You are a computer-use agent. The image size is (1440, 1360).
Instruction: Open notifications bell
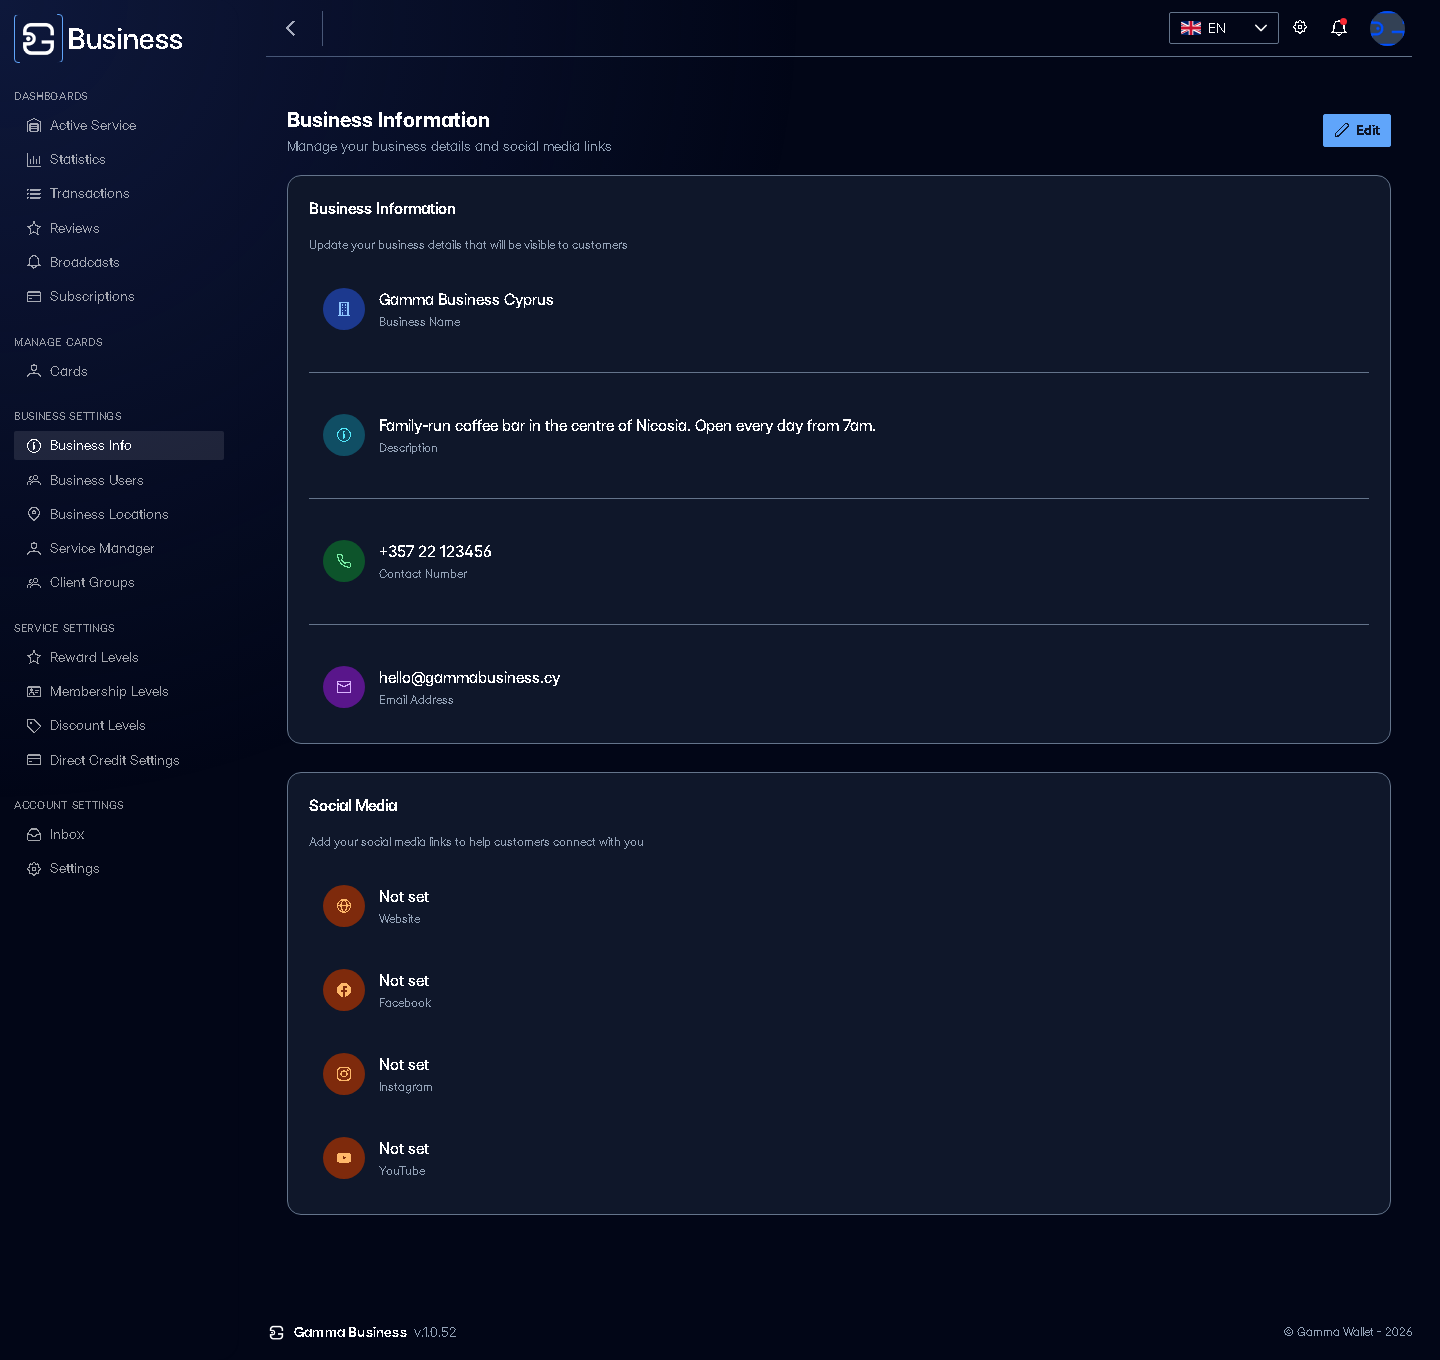[1339, 28]
